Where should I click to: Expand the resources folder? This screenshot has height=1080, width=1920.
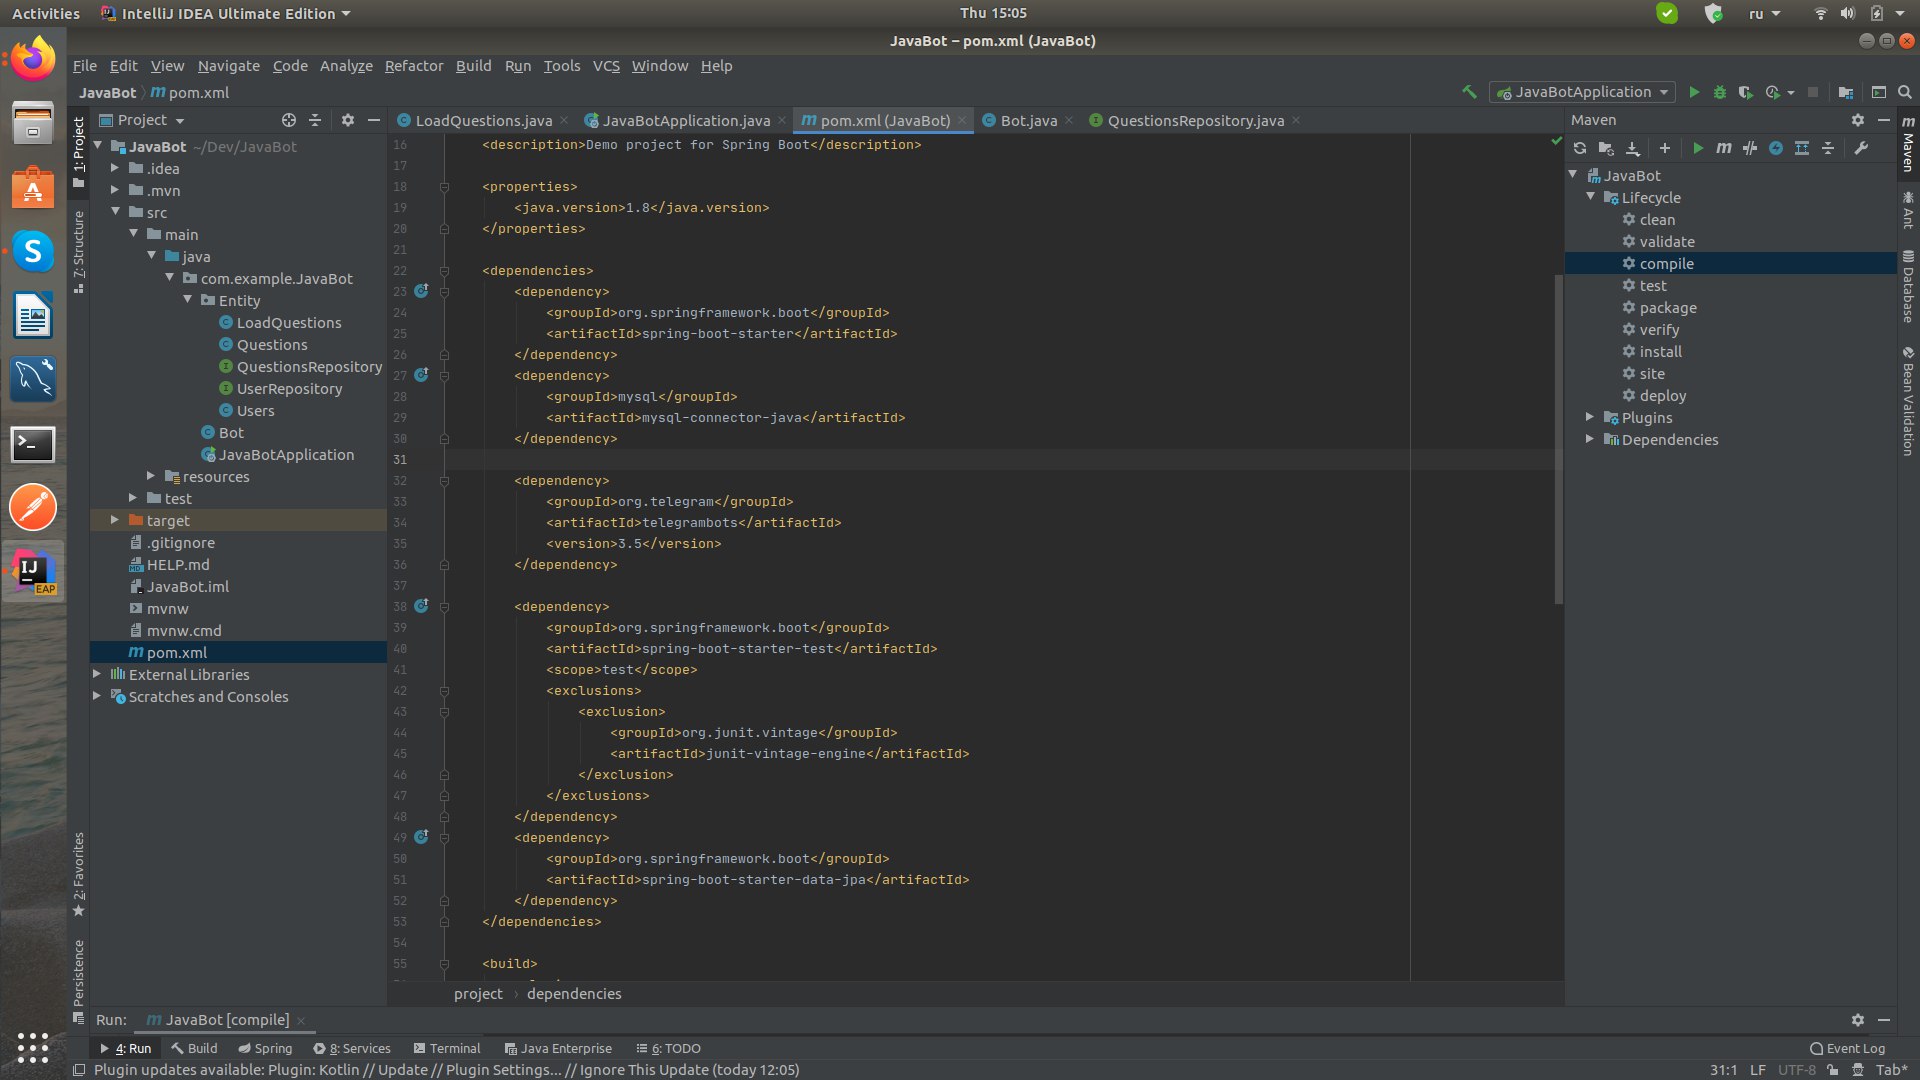[151, 476]
